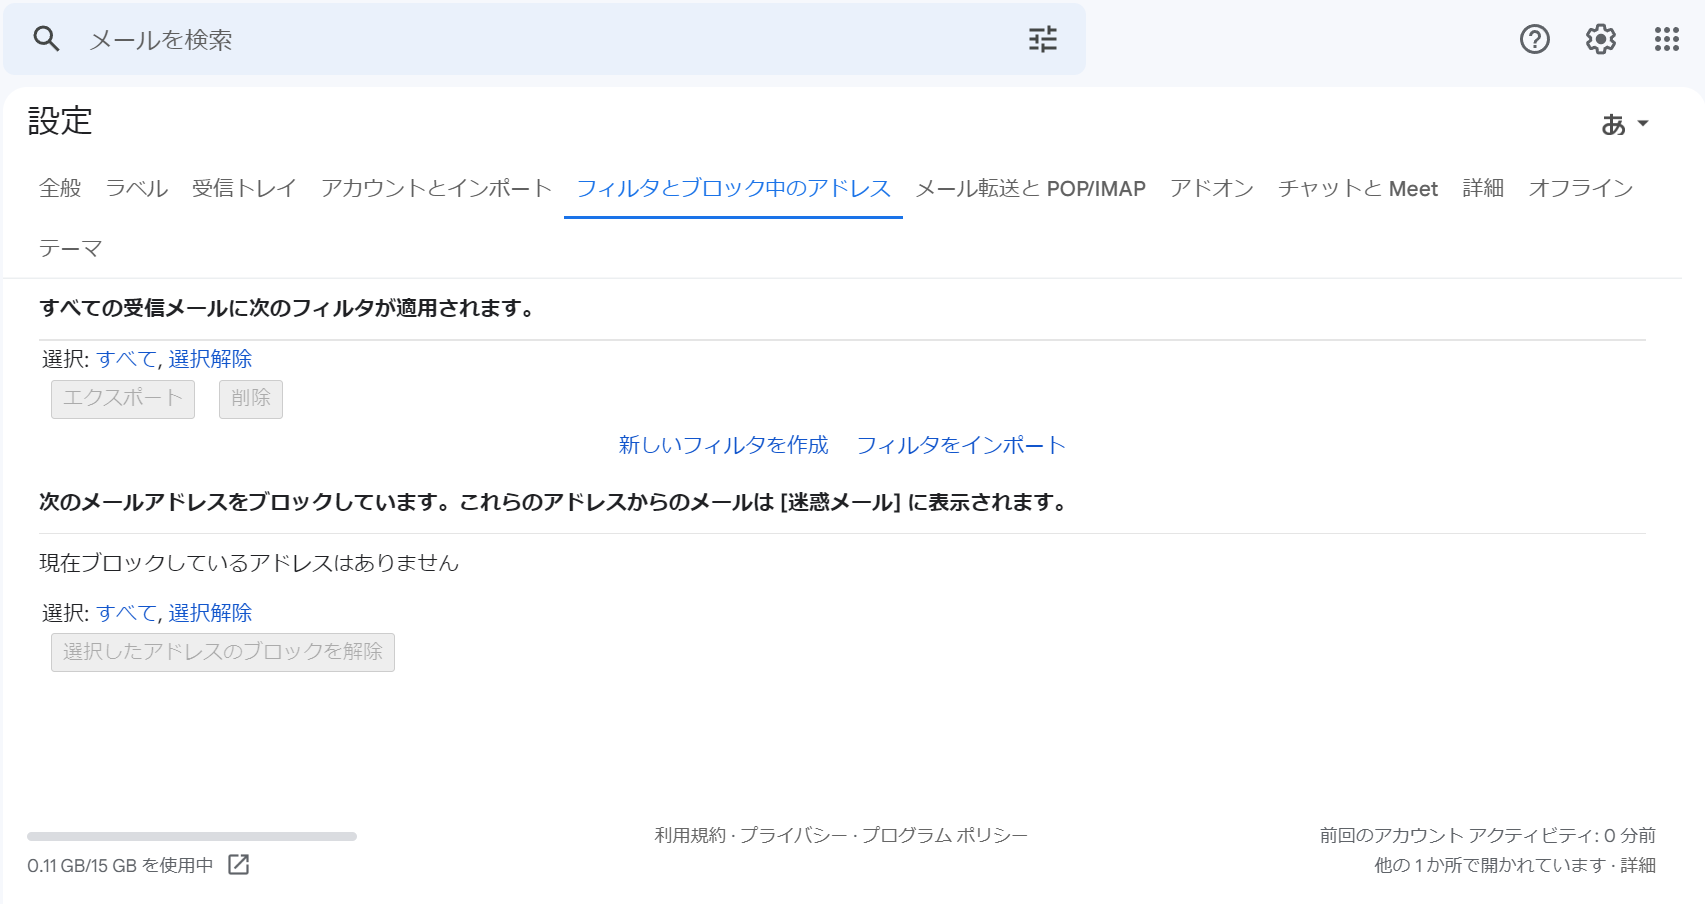Go to the テーマ tab
The height and width of the screenshot is (904, 1705).
click(x=70, y=248)
